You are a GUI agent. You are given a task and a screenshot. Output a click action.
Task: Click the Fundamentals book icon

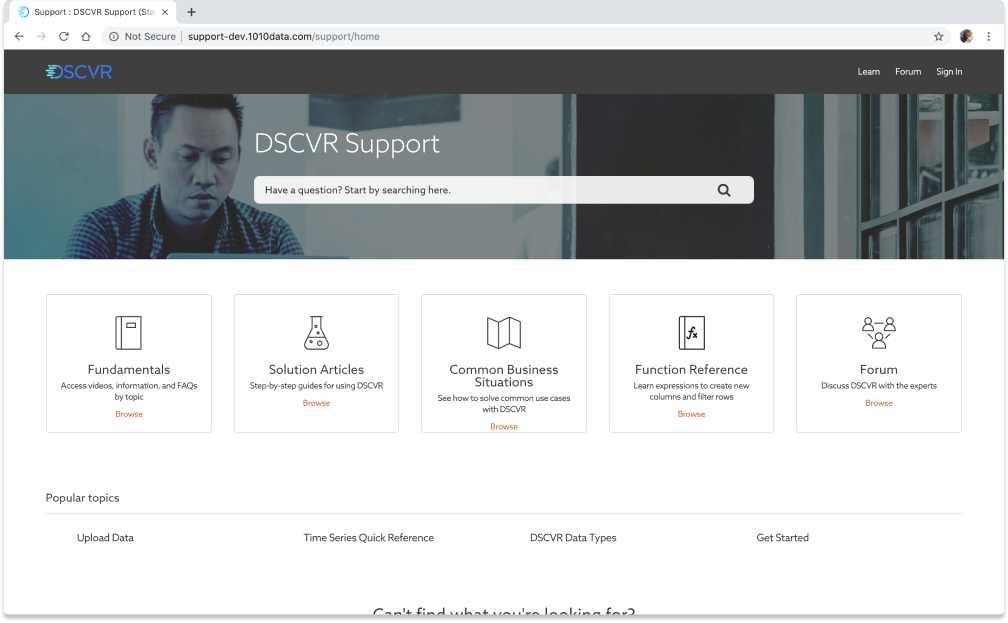pos(129,332)
